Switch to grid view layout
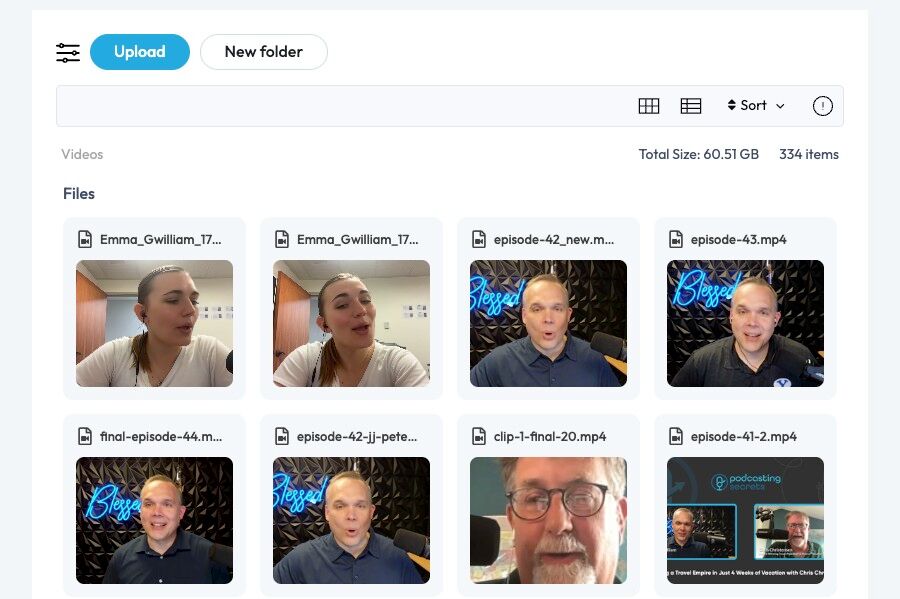The width and height of the screenshot is (900, 599). tap(649, 106)
